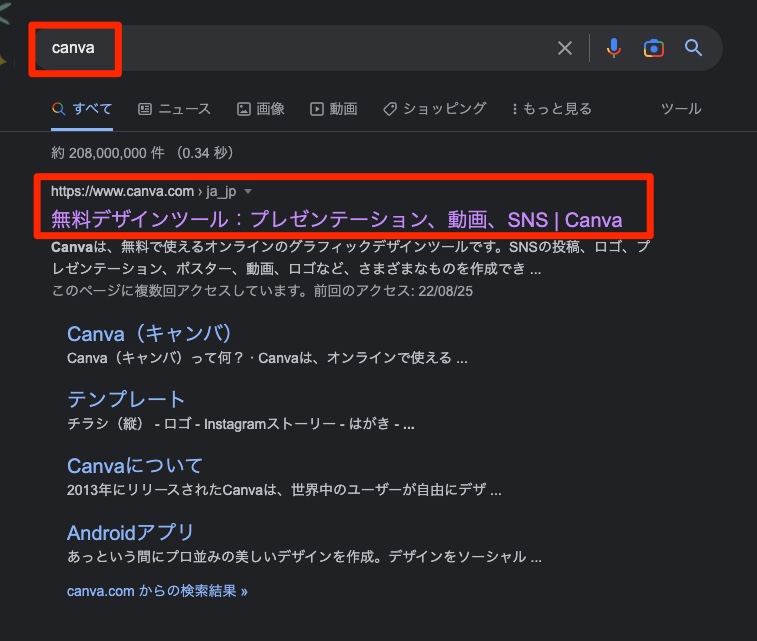Open the Androidアプリ sitelink

point(130,532)
